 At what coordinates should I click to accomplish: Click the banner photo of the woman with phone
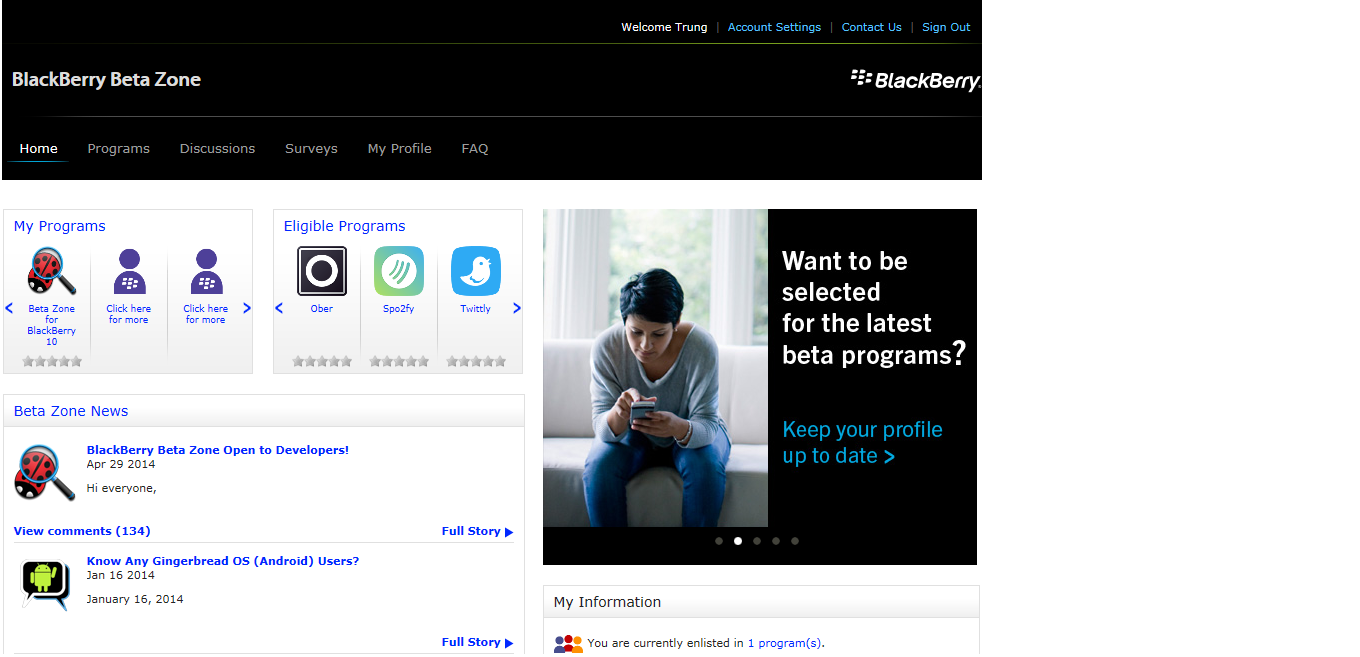tap(655, 368)
